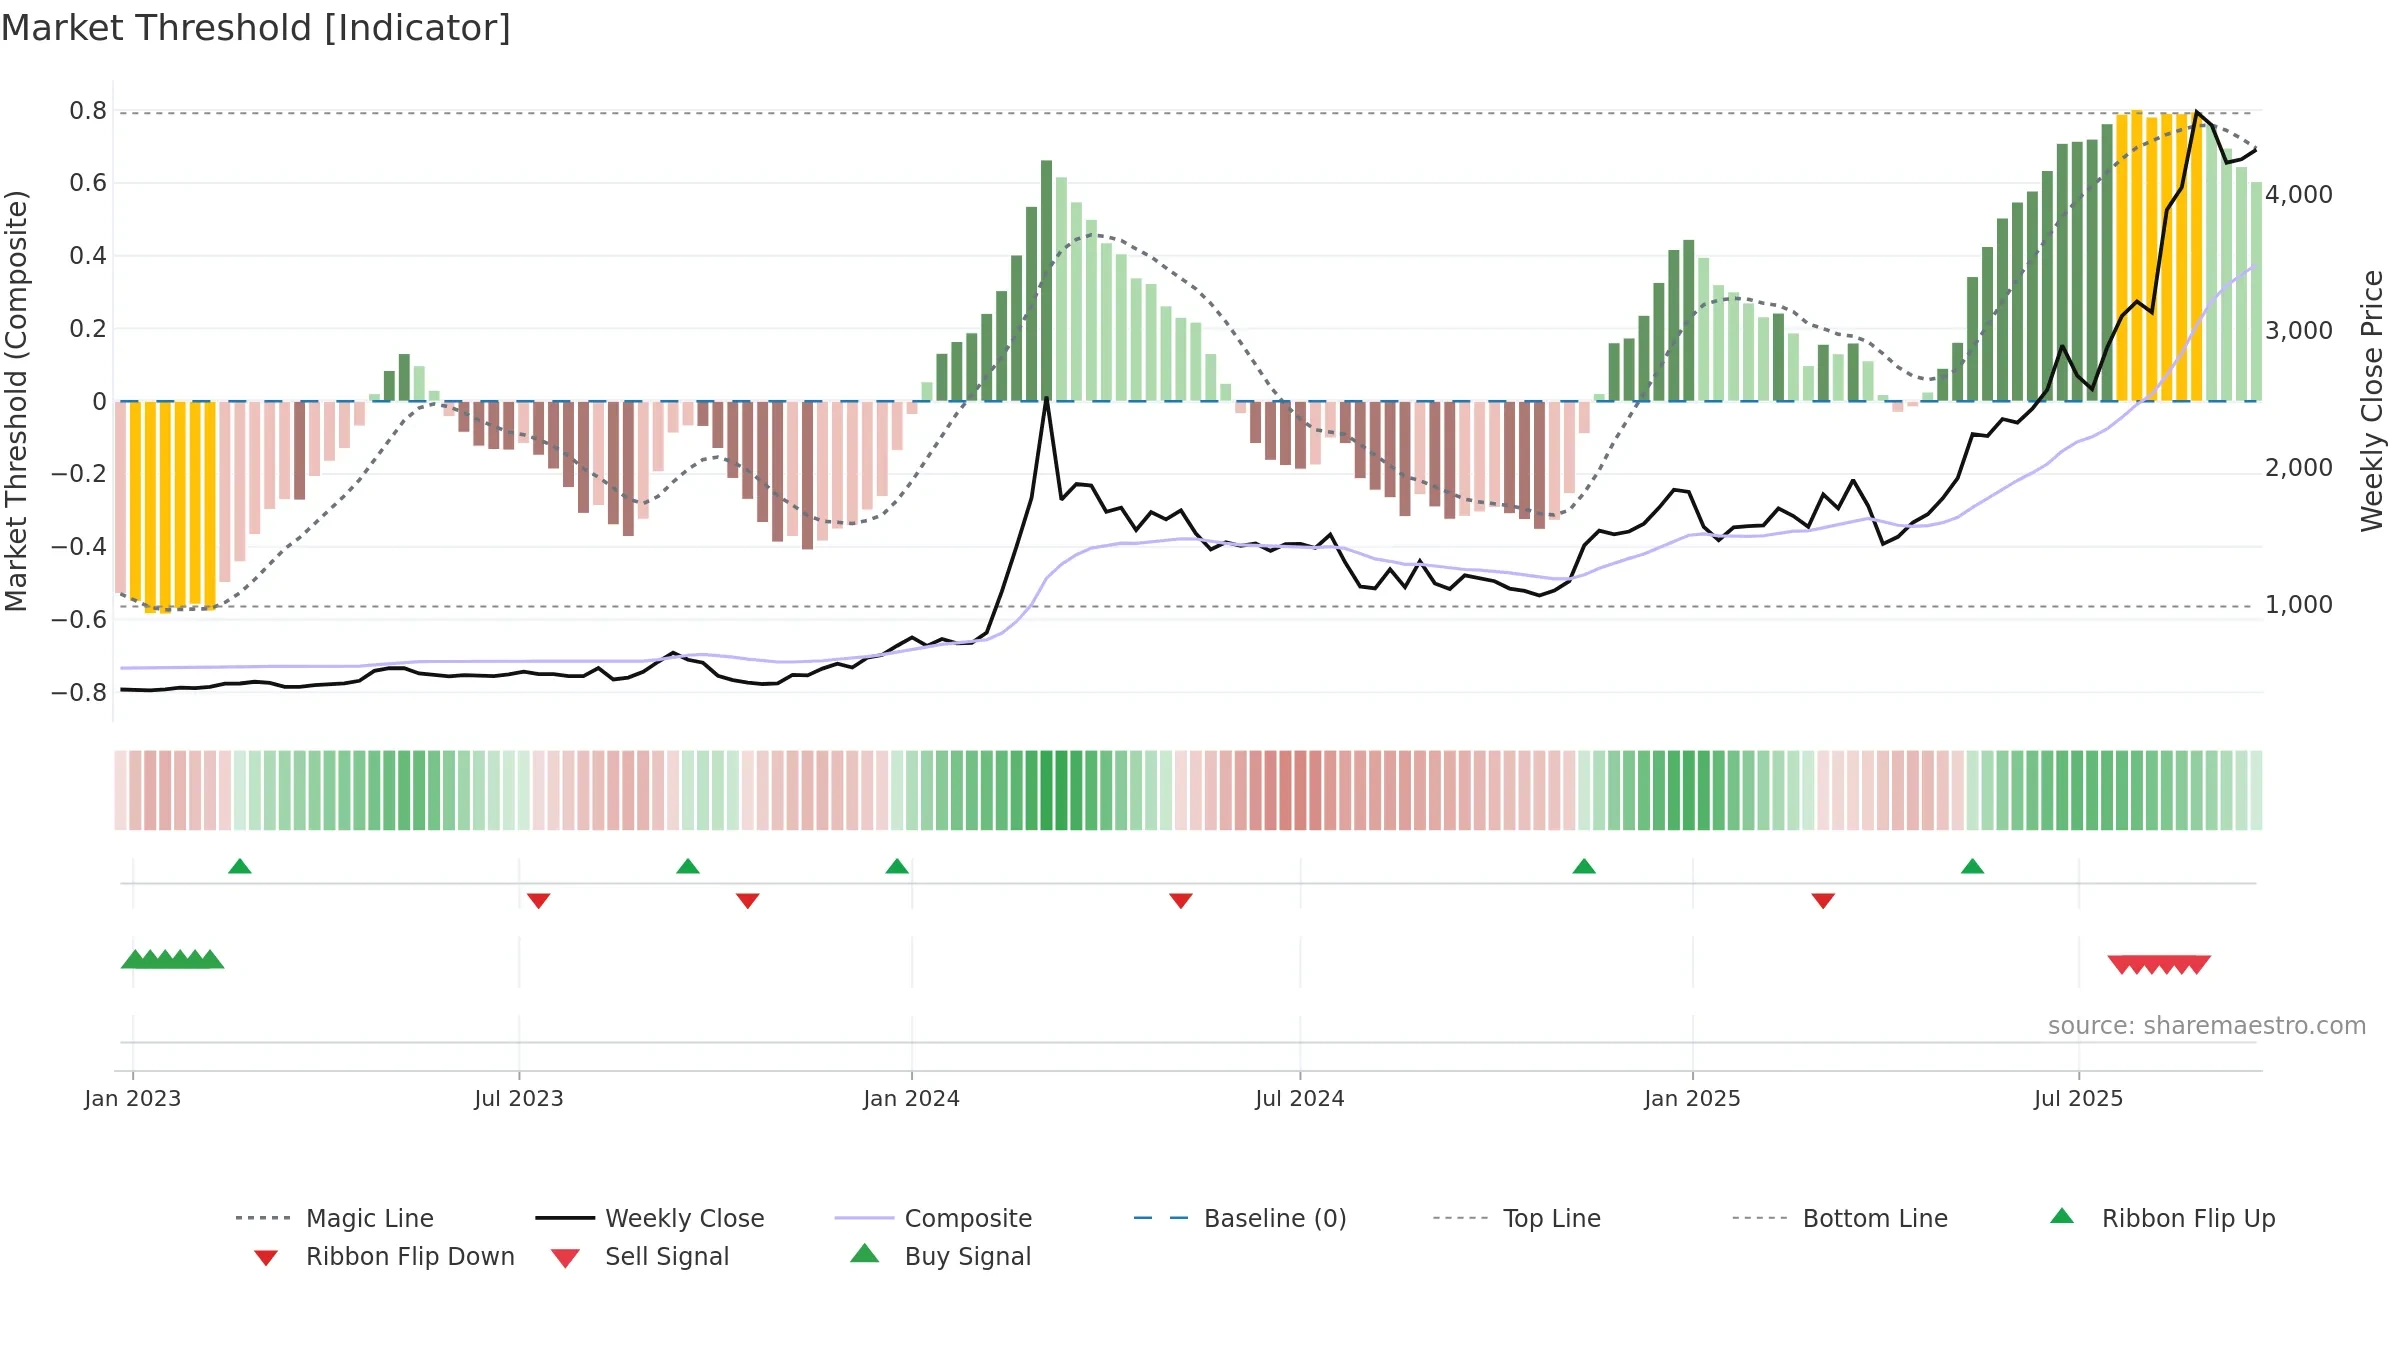This screenshot has width=2400, height=1350.
Task: Click the 1,000 price axis label
Action: pyautogui.click(x=2299, y=605)
